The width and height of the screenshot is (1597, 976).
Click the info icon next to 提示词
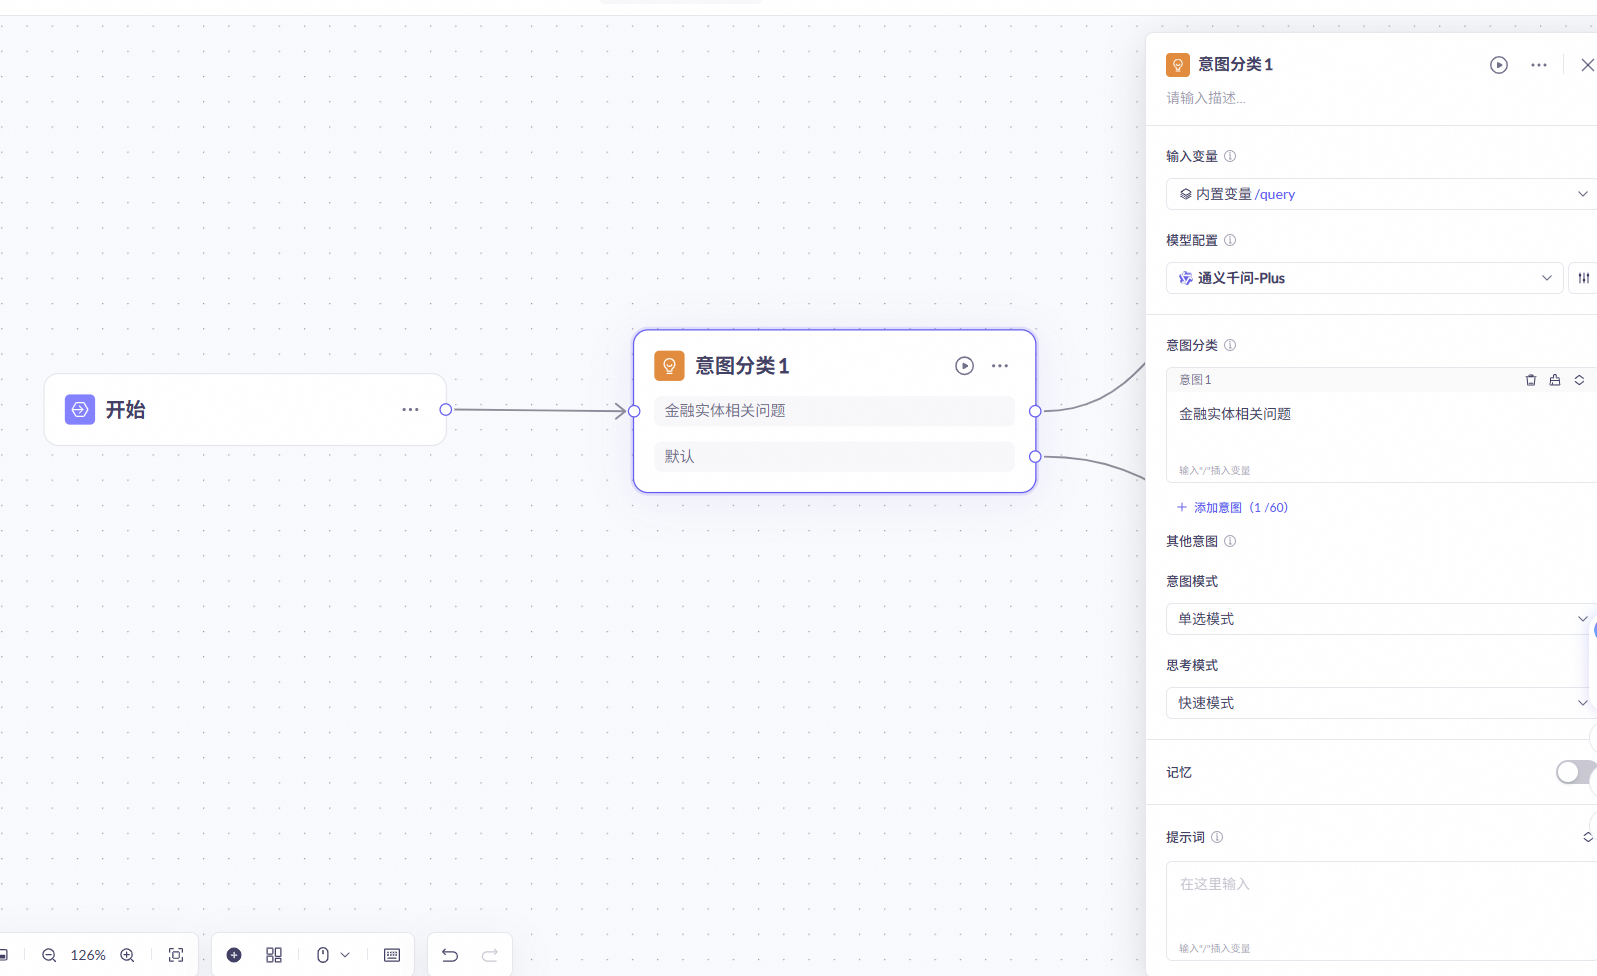[1217, 837]
